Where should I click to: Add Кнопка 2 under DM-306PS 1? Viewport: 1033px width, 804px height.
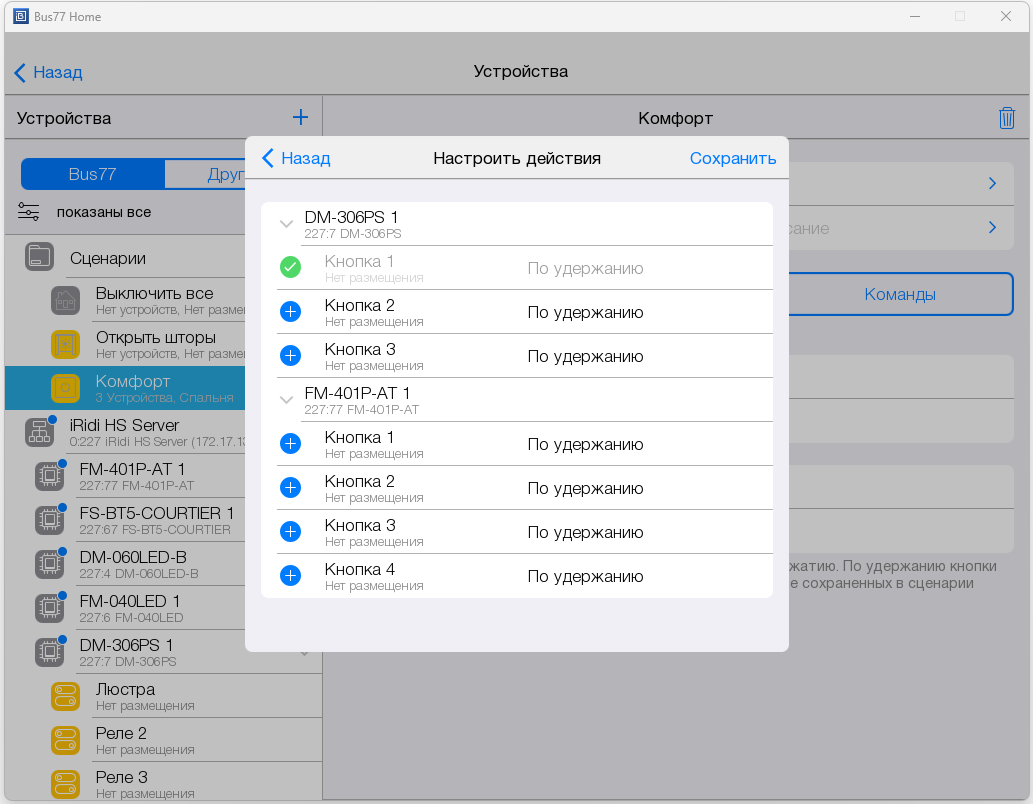(x=290, y=312)
